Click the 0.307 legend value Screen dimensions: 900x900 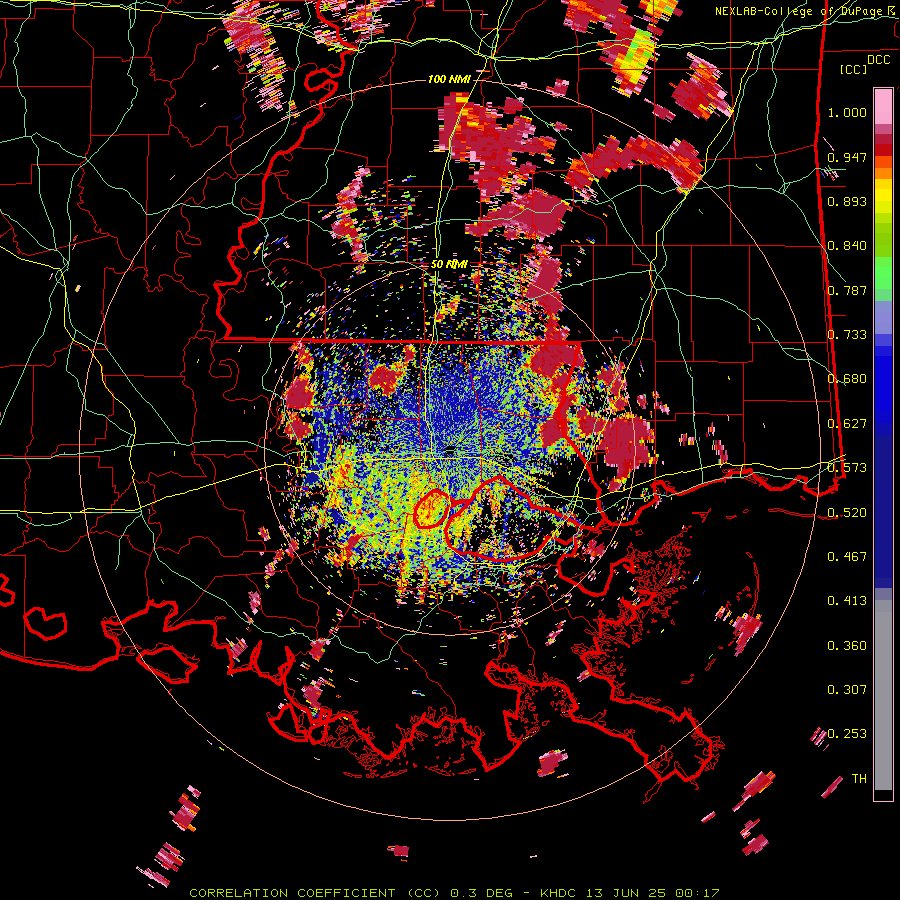[847, 690]
